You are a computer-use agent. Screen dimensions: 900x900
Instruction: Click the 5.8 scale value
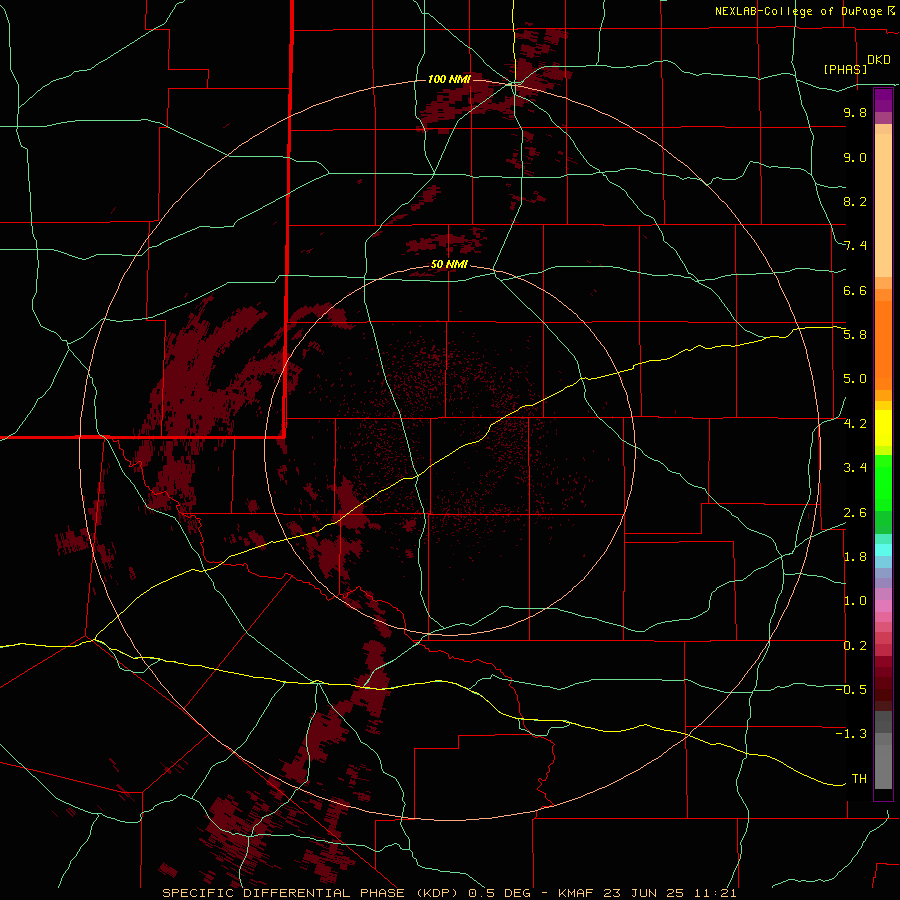pyautogui.click(x=855, y=335)
